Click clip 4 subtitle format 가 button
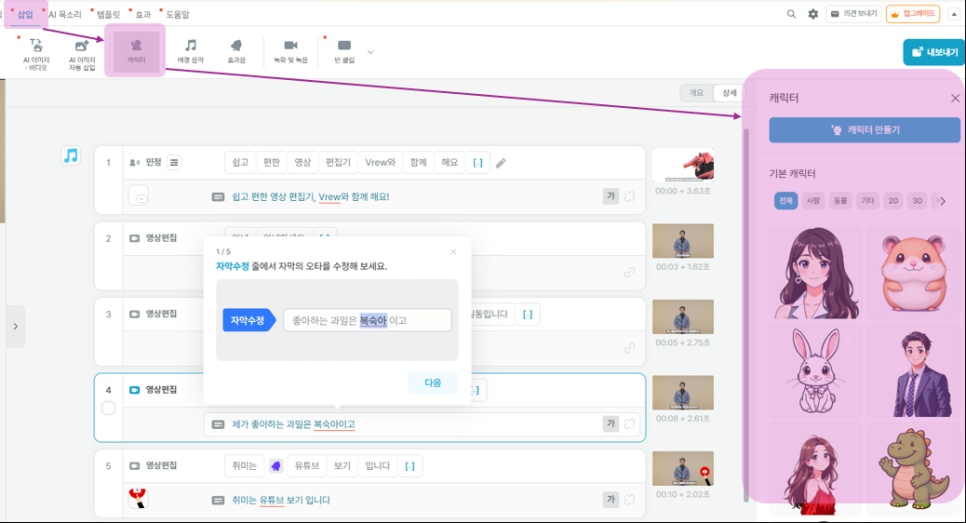966x523 pixels. (611, 423)
